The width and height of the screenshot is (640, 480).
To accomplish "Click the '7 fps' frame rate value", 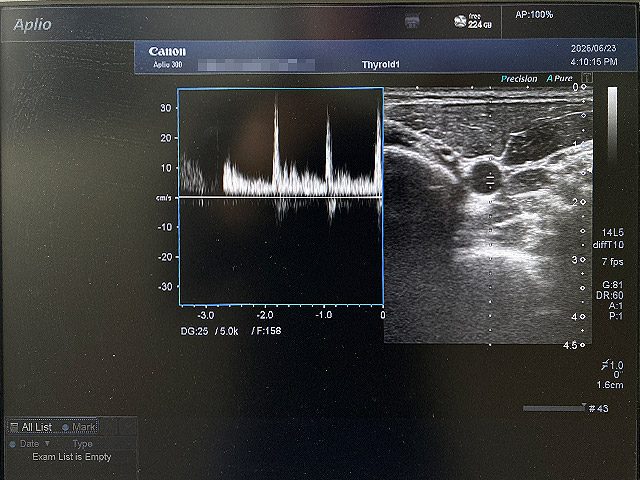I will pyautogui.click(x=612, y=262).
